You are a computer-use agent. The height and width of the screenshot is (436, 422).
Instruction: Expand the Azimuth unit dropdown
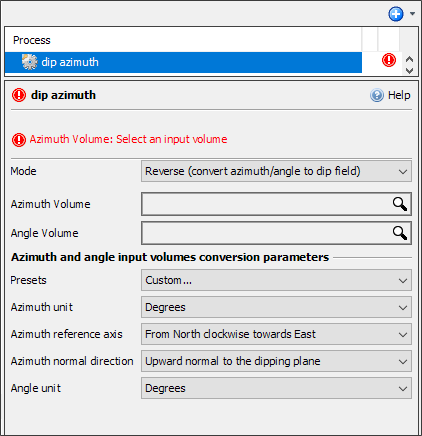click(276, 307)
